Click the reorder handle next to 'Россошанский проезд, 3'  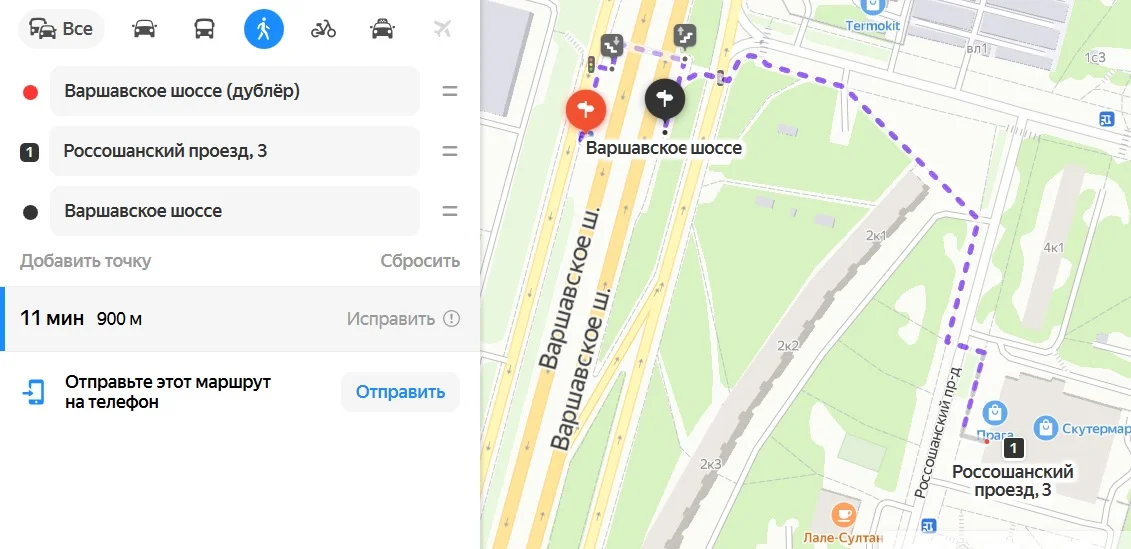click(x=450, y=151)
